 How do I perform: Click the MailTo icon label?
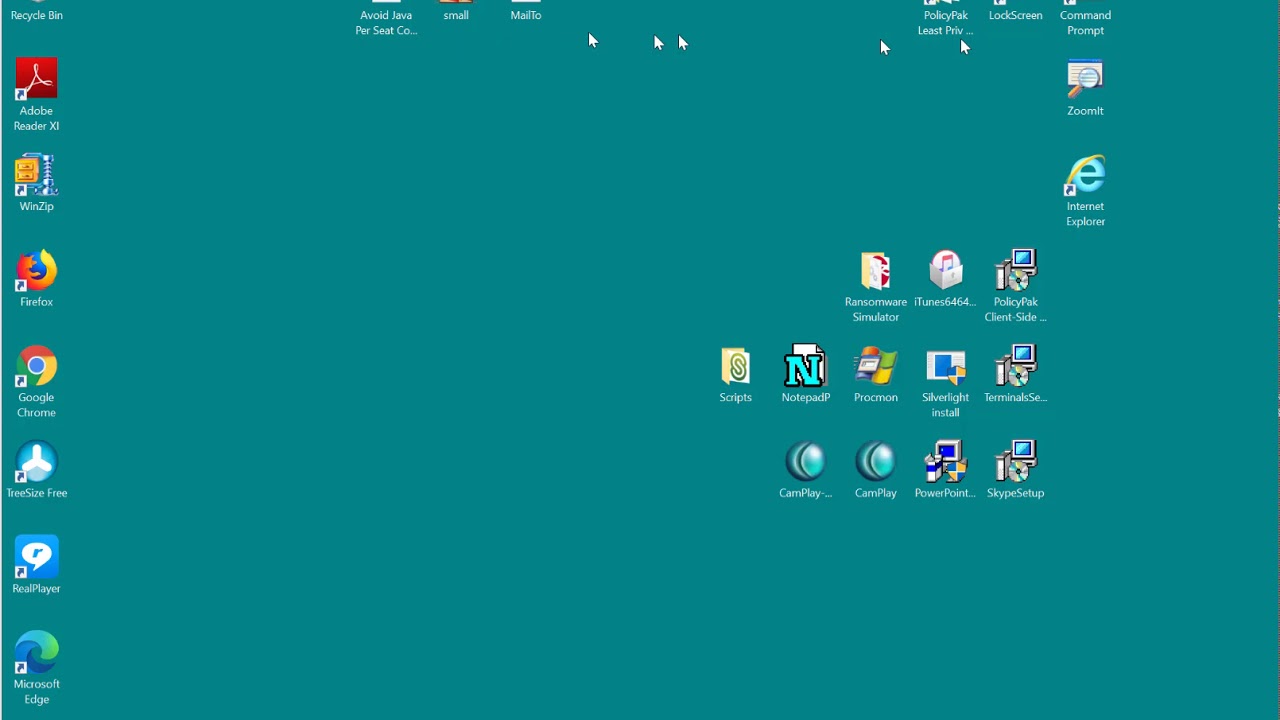click(526, 15)
